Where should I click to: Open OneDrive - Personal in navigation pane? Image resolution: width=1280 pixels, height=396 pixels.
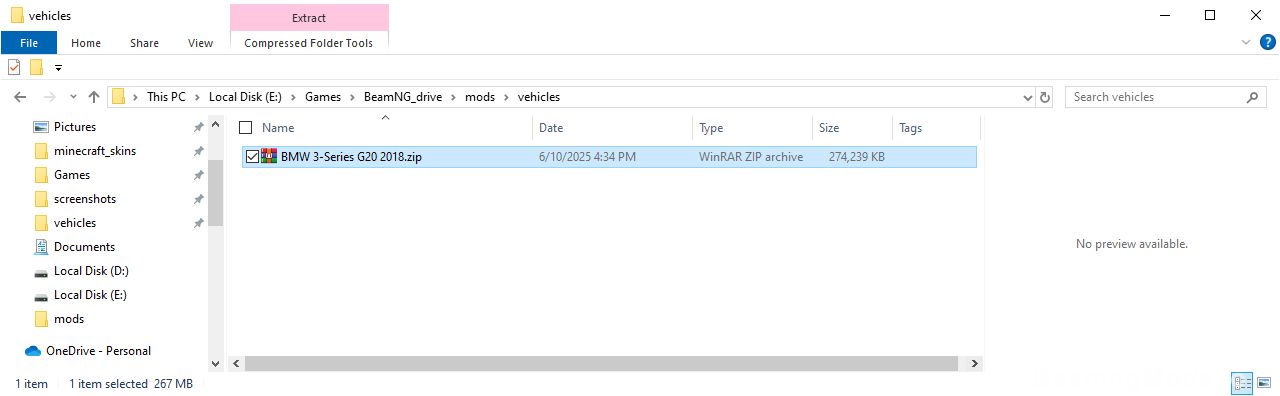pos(98,351)
